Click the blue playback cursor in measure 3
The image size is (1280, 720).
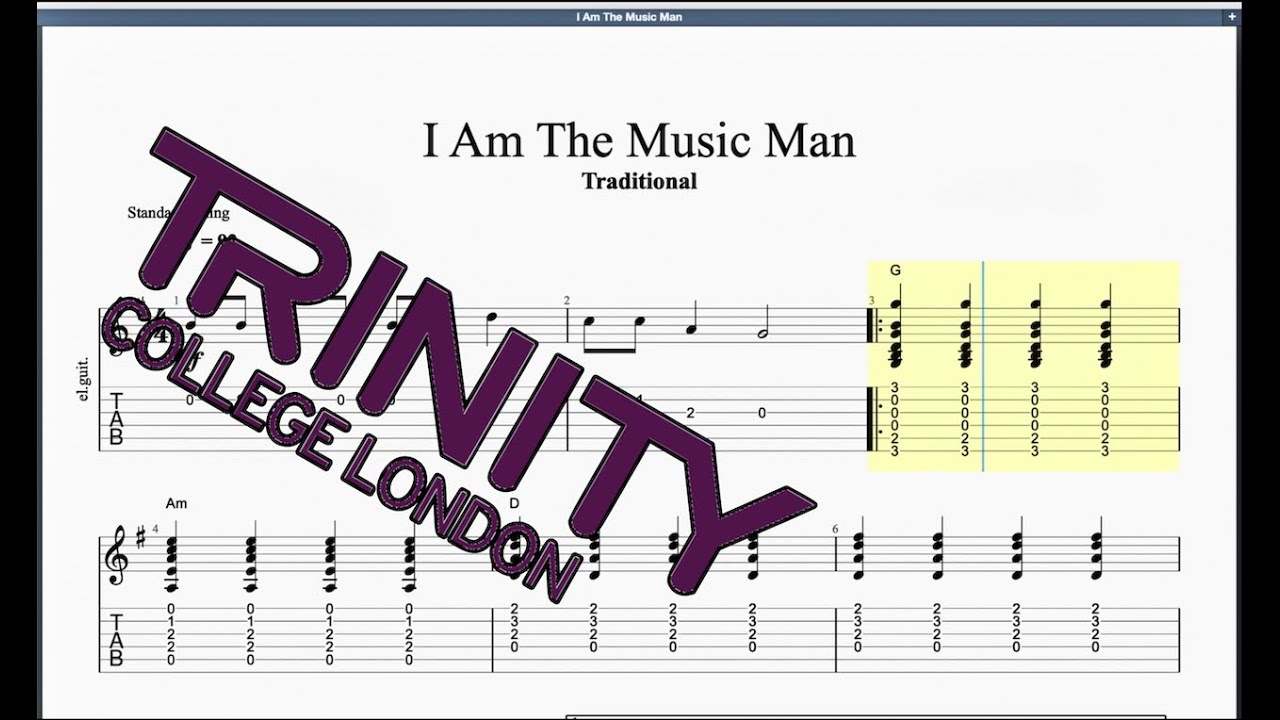click(983, 366)
